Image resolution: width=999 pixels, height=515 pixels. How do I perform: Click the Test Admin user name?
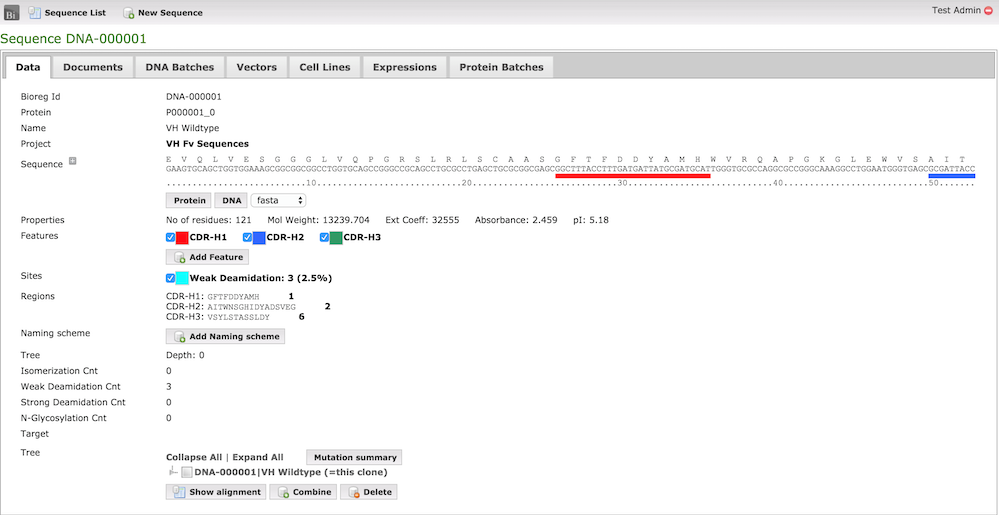[956, 10]
